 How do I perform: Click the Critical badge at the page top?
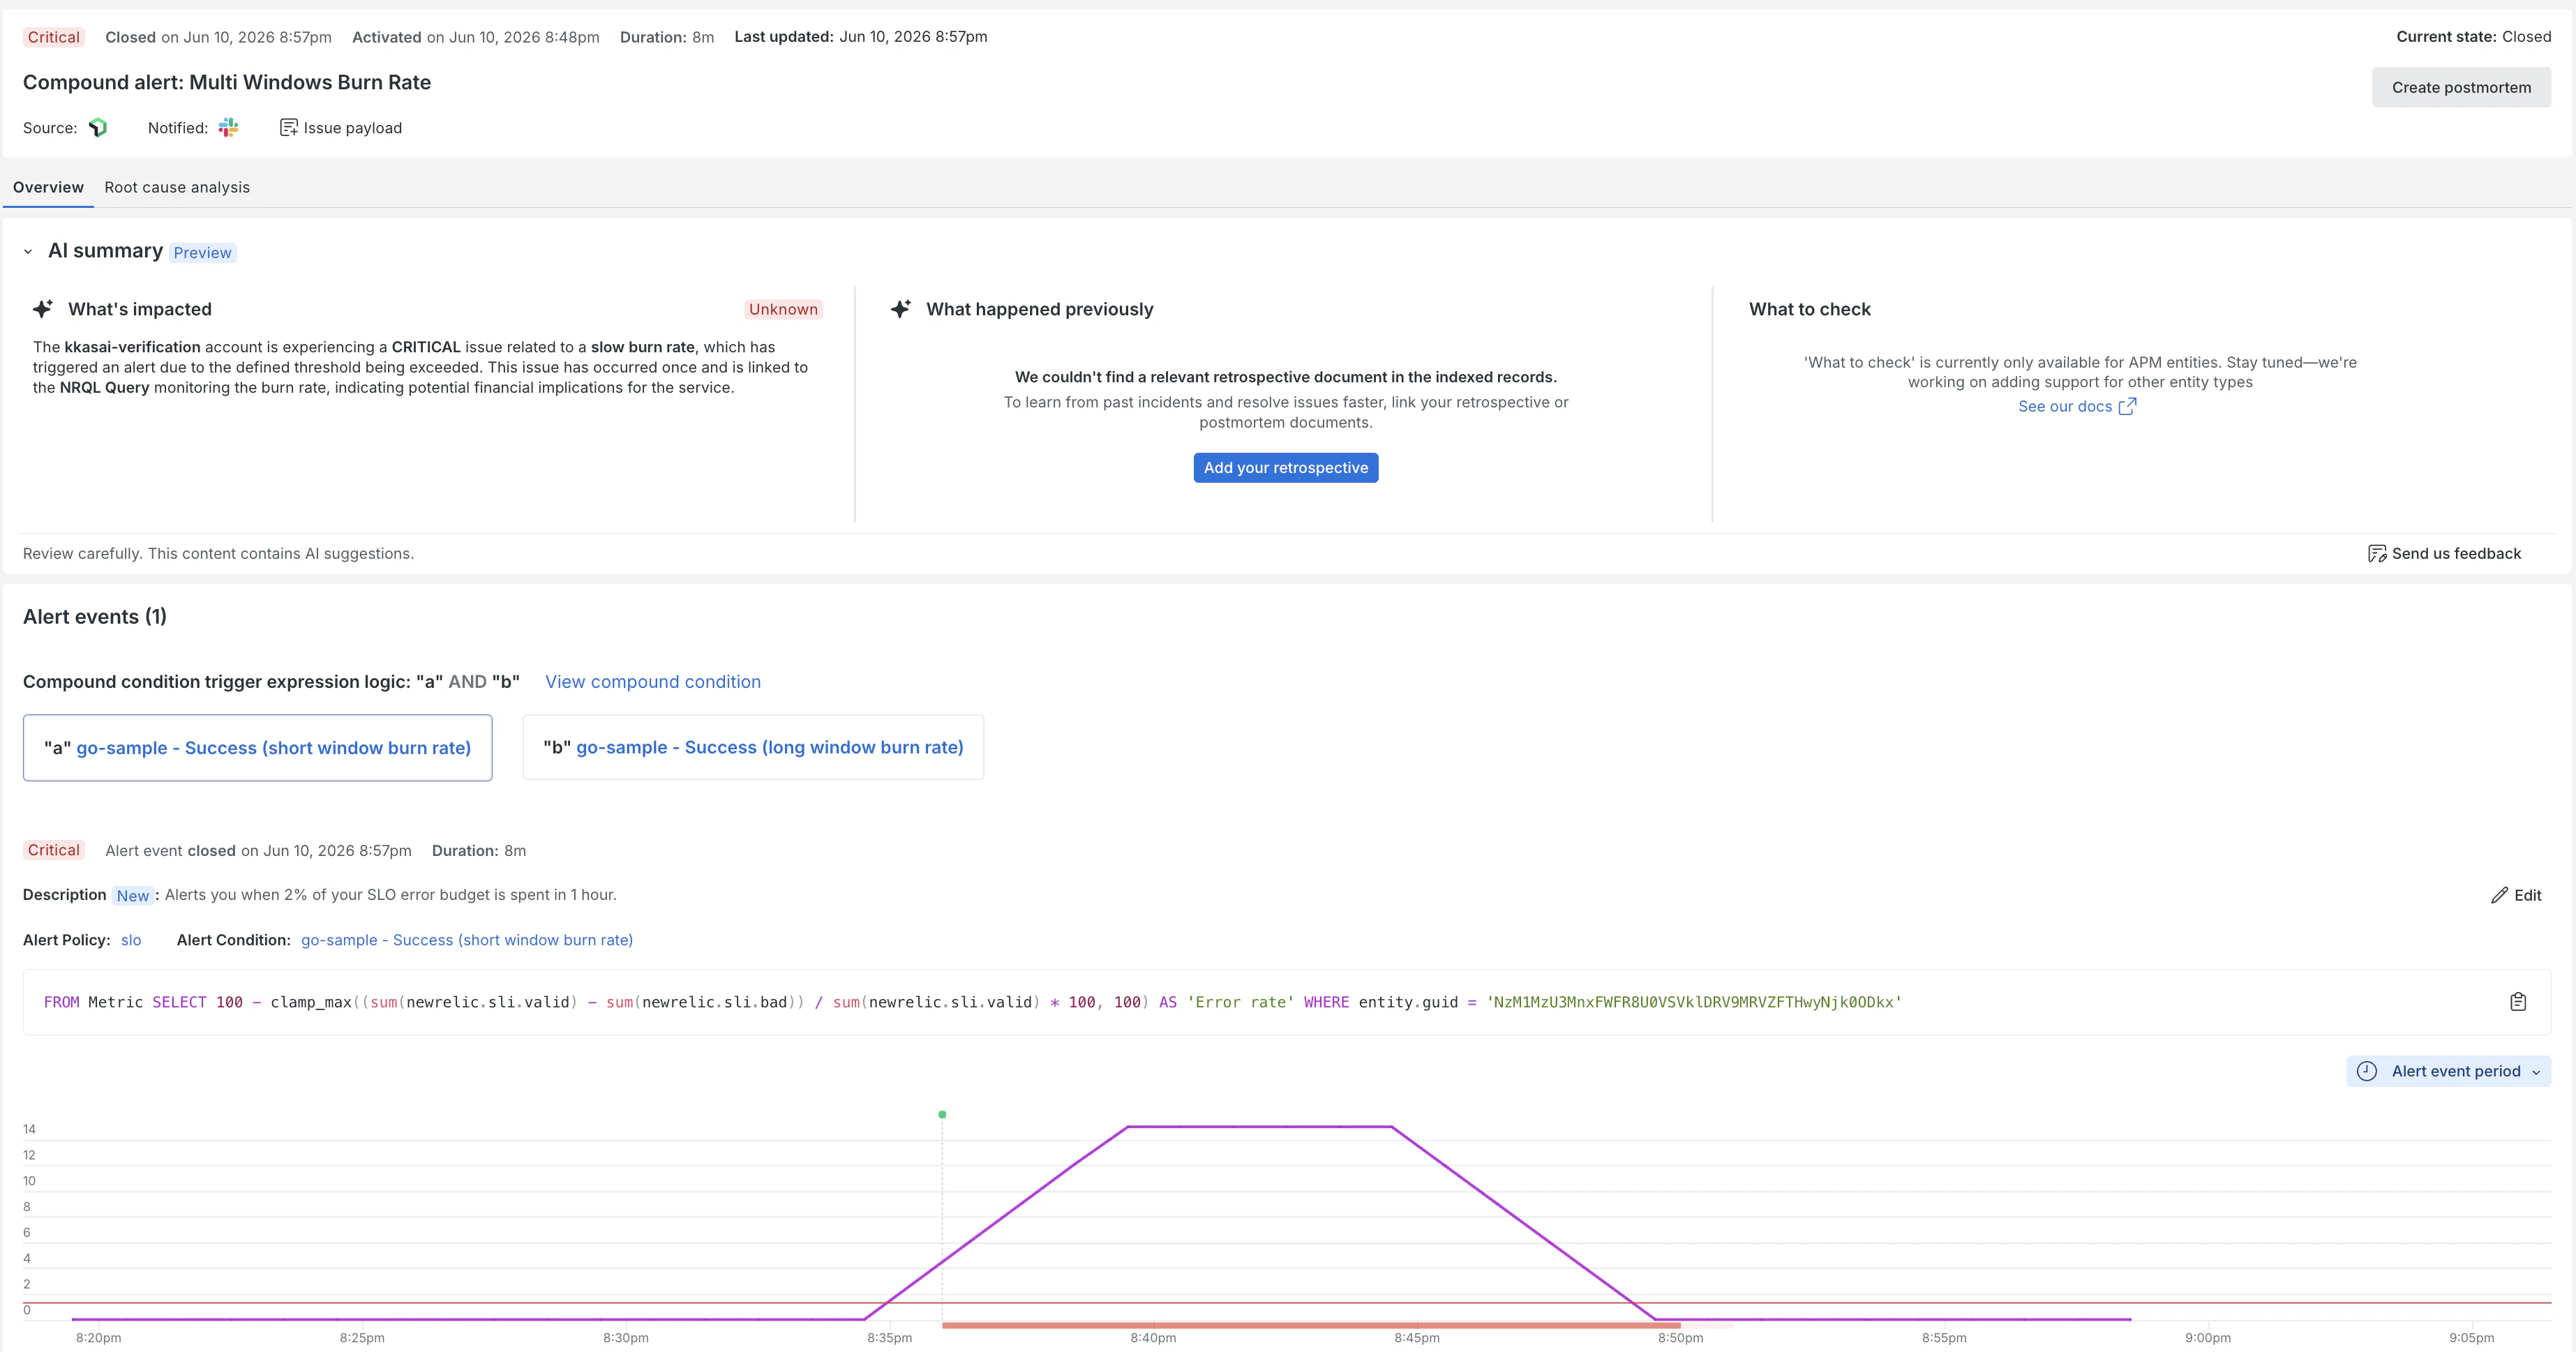coord(54,37)
